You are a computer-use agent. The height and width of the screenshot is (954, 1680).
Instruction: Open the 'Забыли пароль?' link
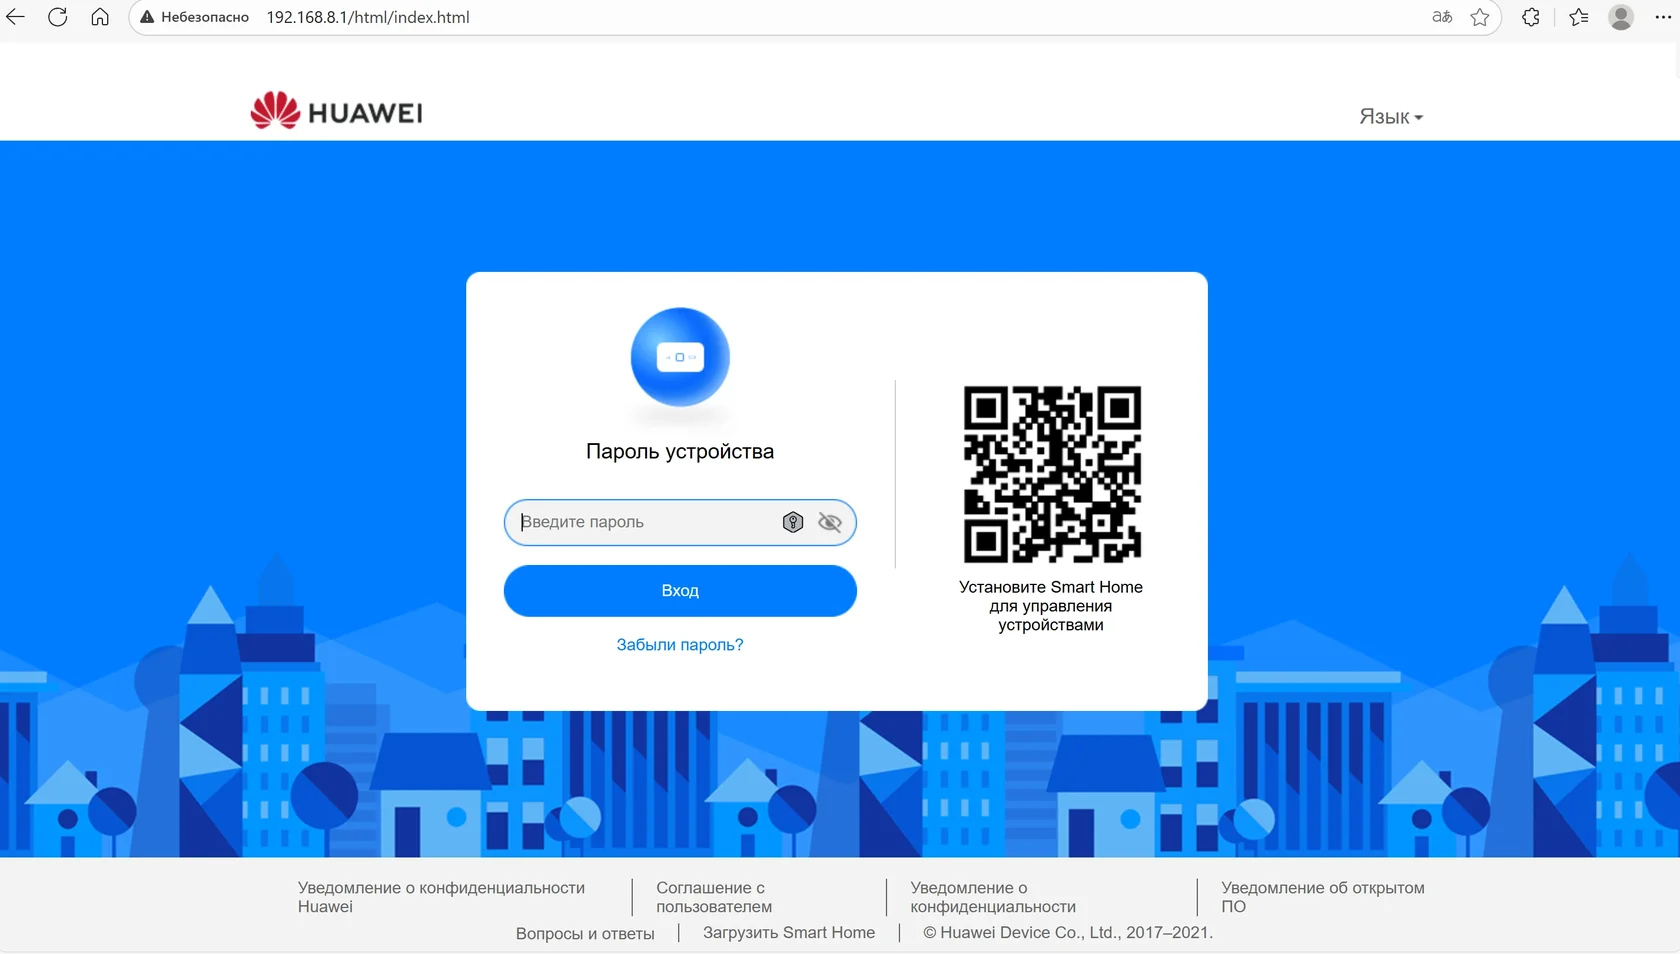pos(680,645)
